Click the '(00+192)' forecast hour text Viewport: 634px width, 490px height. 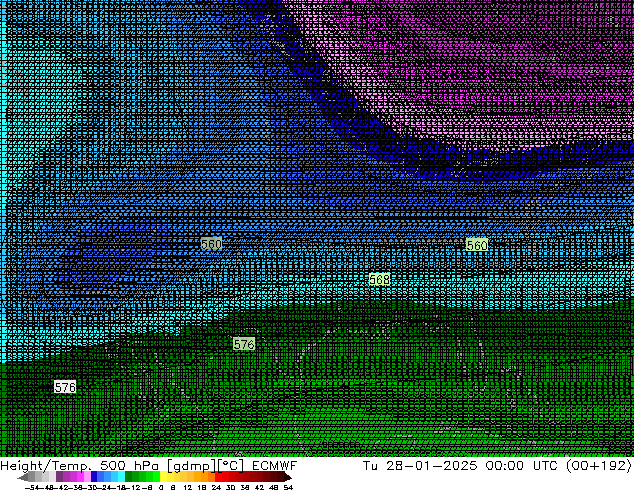pos(600,466)
